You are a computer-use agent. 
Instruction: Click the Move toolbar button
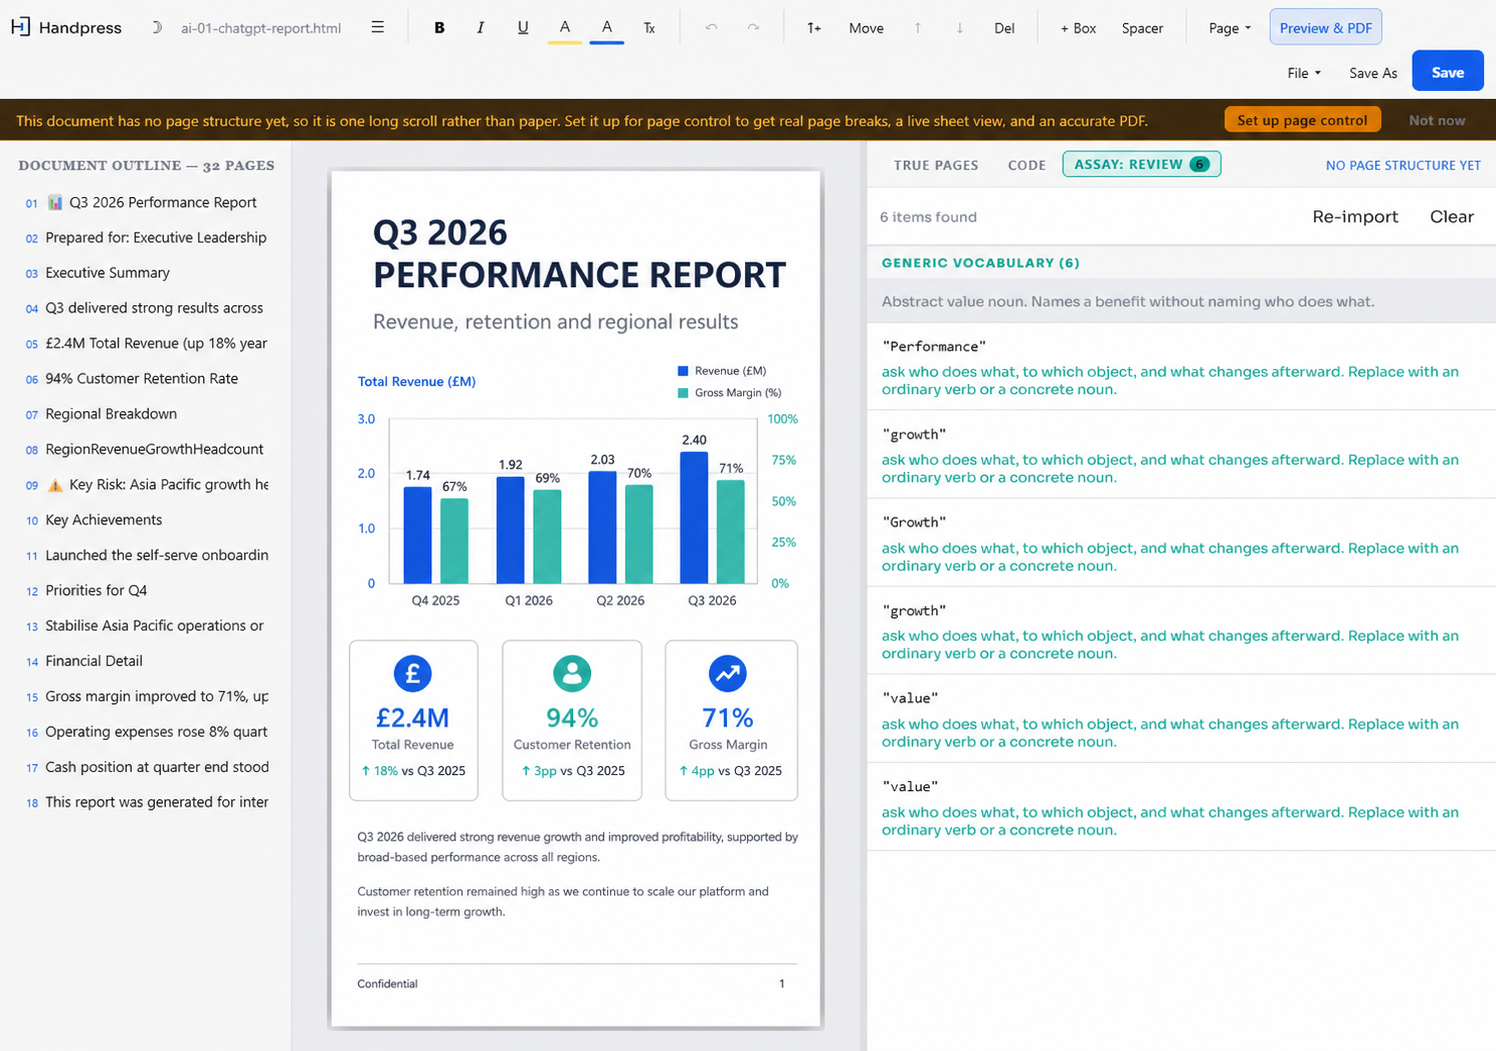click(x=866, y=28)
